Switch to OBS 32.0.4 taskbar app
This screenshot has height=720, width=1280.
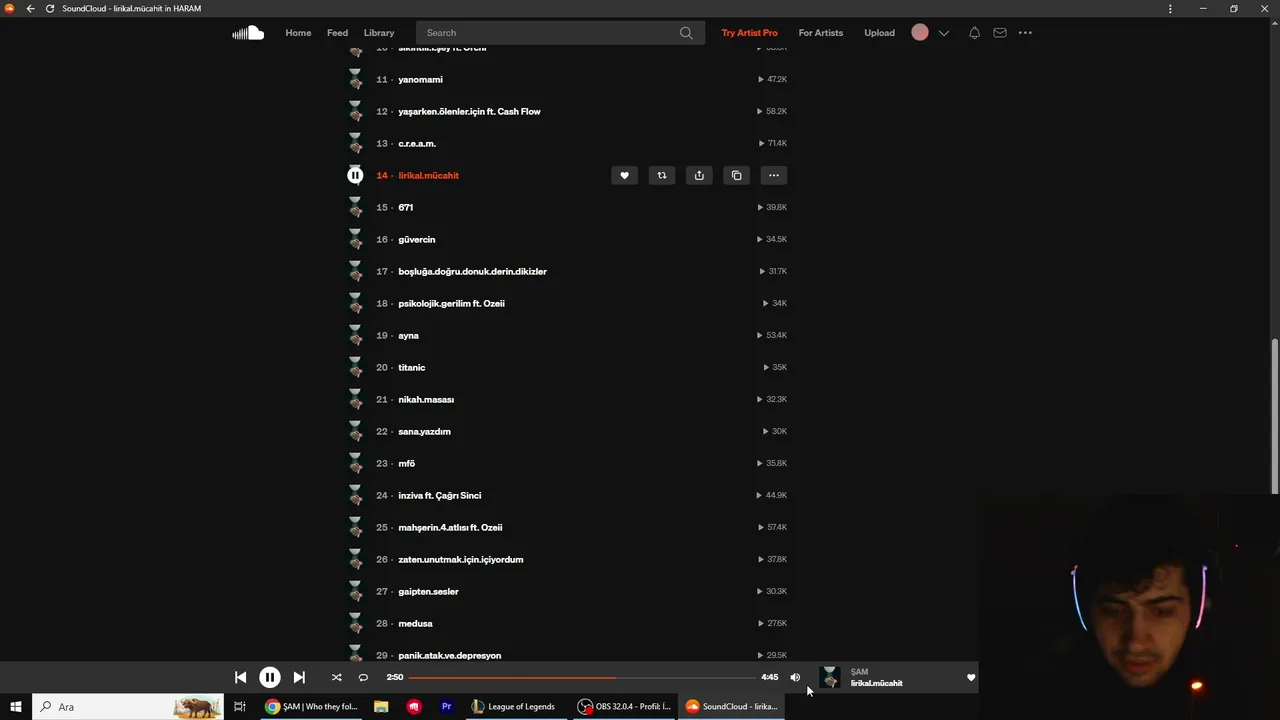pyautogui.click(x=624, y=707)
